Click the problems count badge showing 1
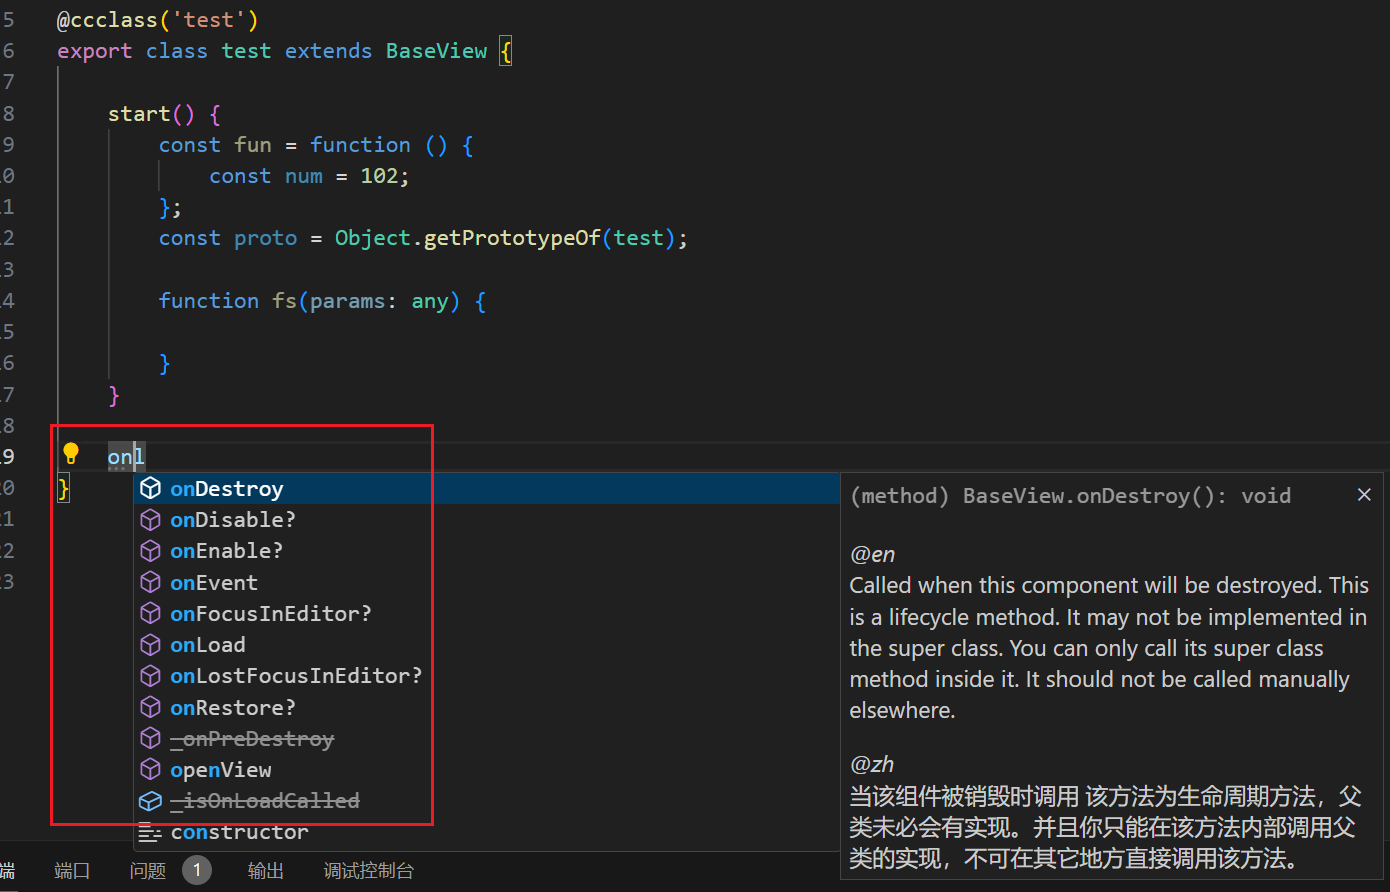 (x=197, y=871)
